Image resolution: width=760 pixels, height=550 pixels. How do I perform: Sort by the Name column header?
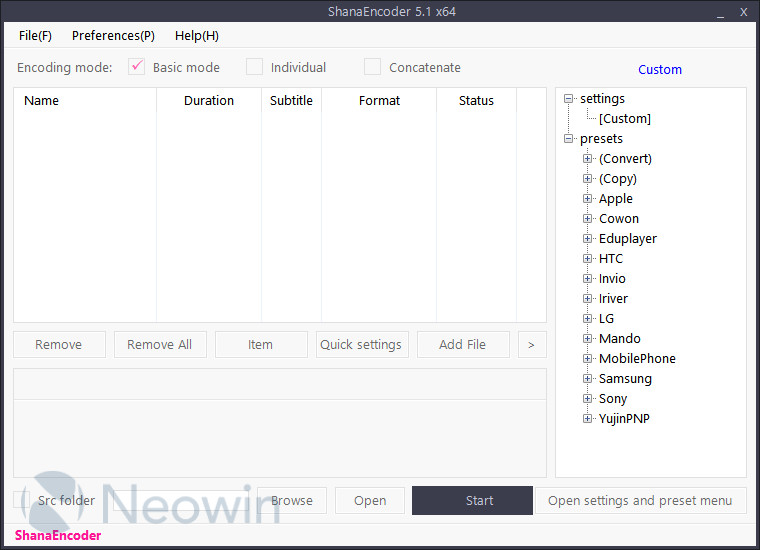tap(85, 100)
